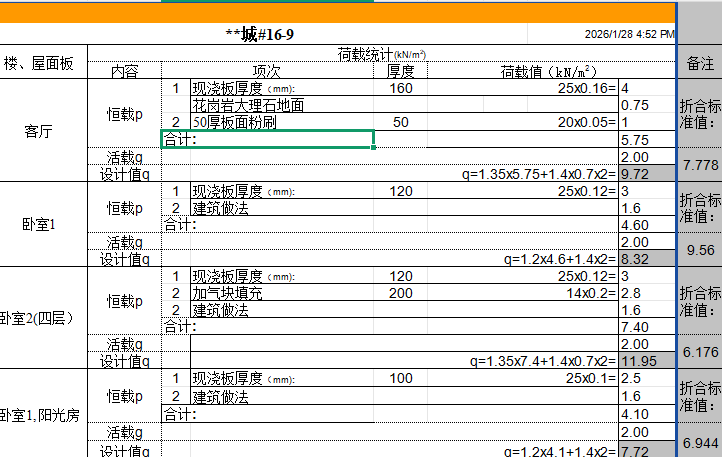This screenshot has height=457, width=722.
Task: Select the 荷载统计 header cell
Action: (x=382, y=53)
